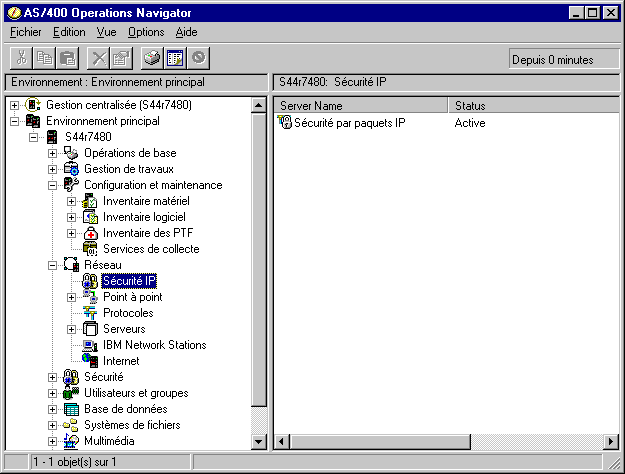This screenshot has height=474, width=625.
Task: Click the Properties toolbar icon
Action: pos(121,58)
